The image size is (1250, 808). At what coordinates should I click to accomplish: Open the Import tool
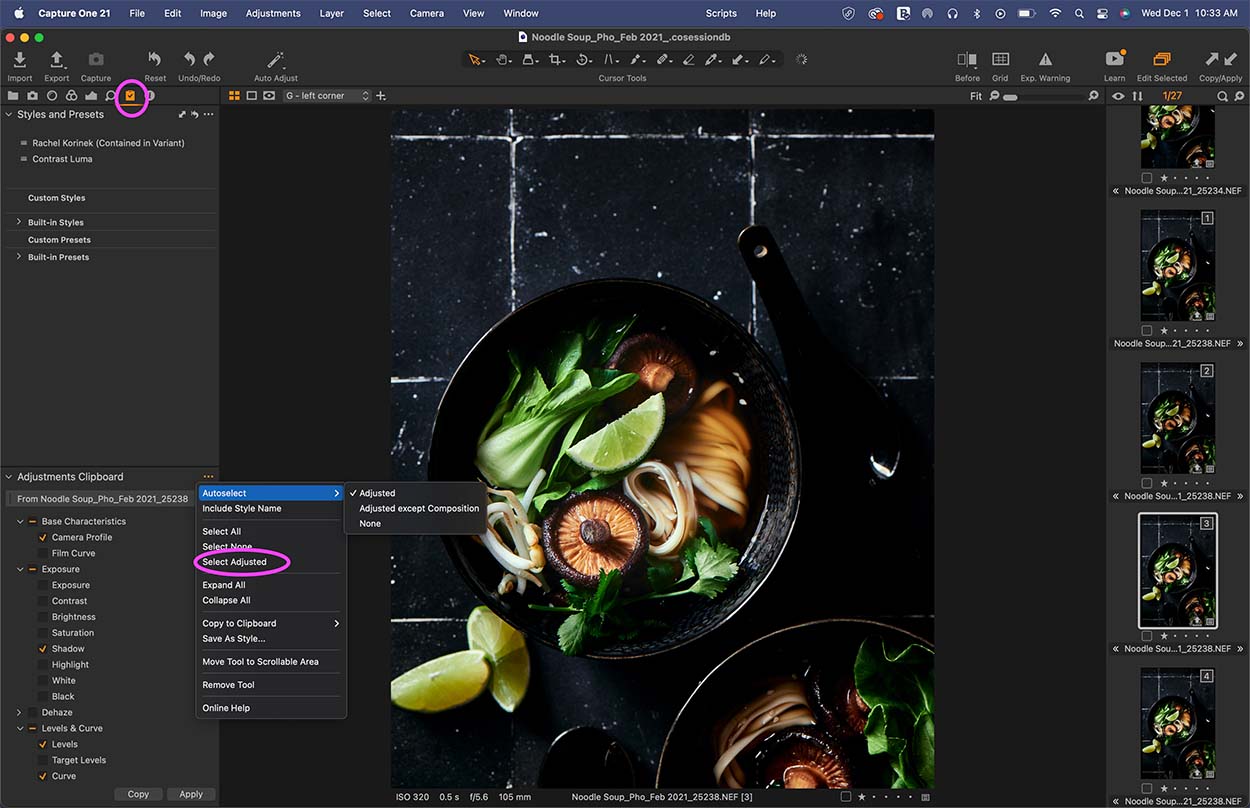pos(19,62)
